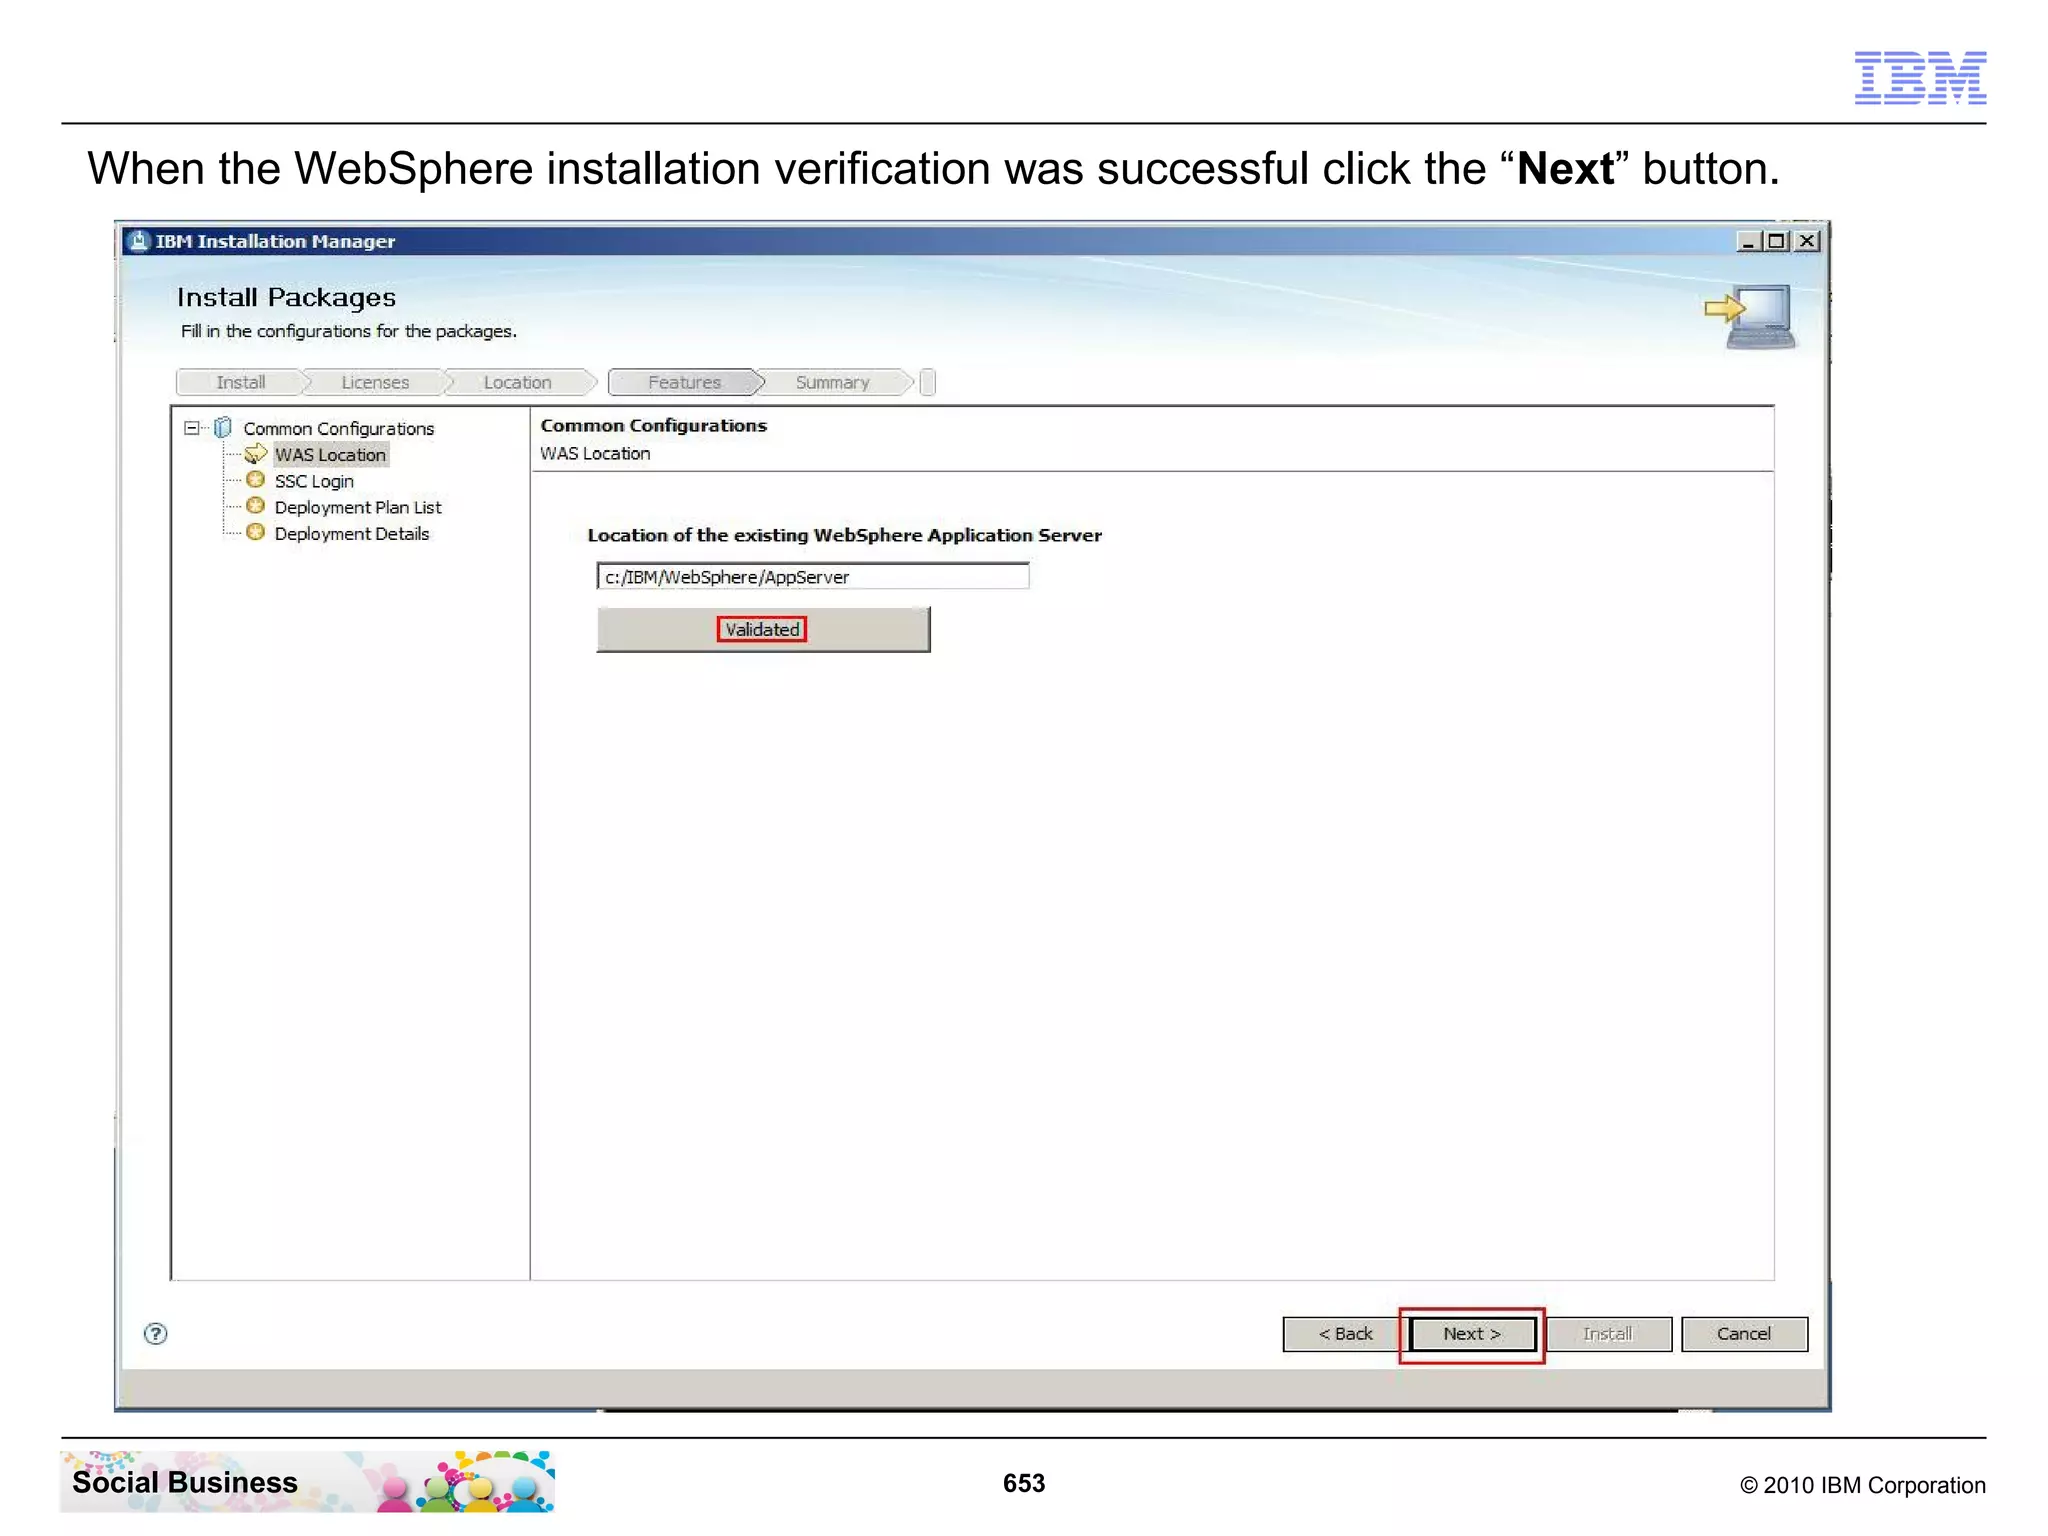Click the WebSphere location path field
The image size is (2048, 1536).
813,577
